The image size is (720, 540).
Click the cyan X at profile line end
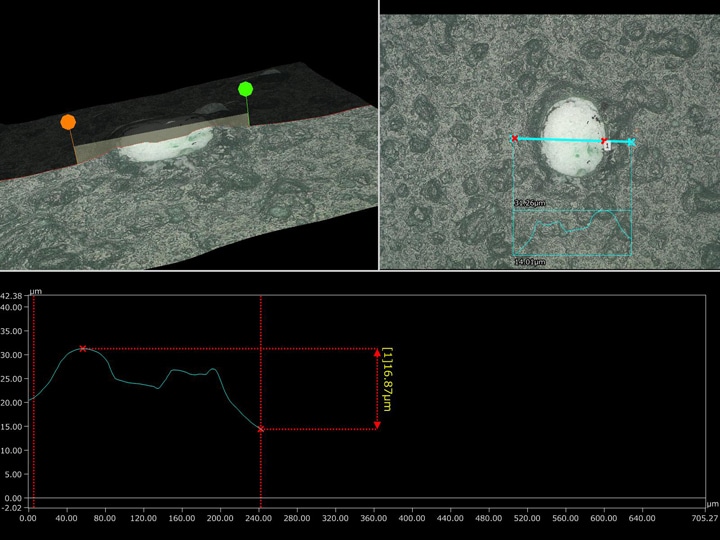pos(631,143)
